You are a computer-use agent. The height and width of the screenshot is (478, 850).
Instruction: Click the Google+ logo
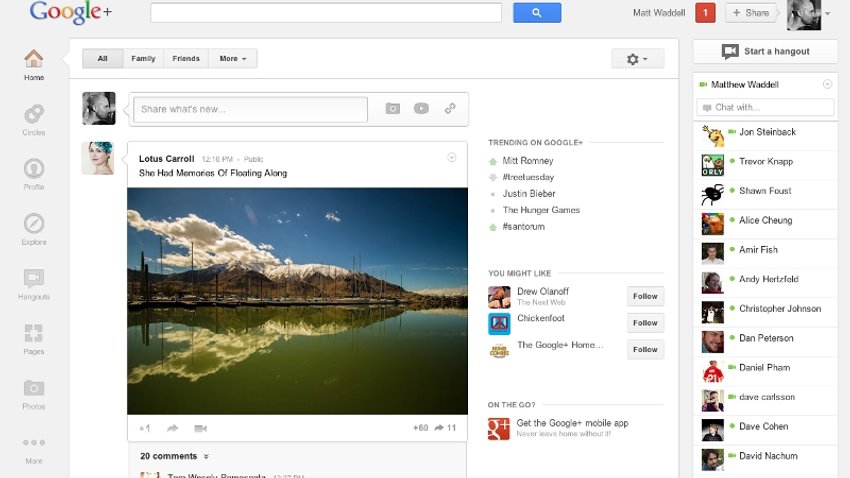[x=70, y=12]
